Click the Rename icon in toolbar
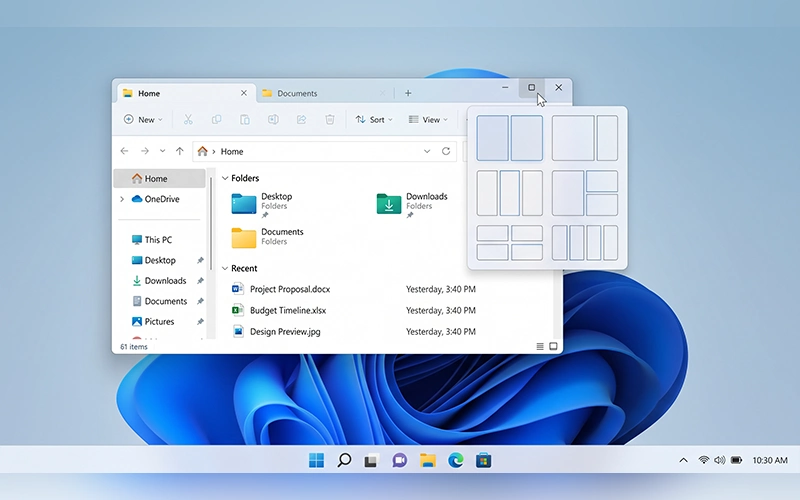This screenshot has height=500, width=800. (273, 119)
